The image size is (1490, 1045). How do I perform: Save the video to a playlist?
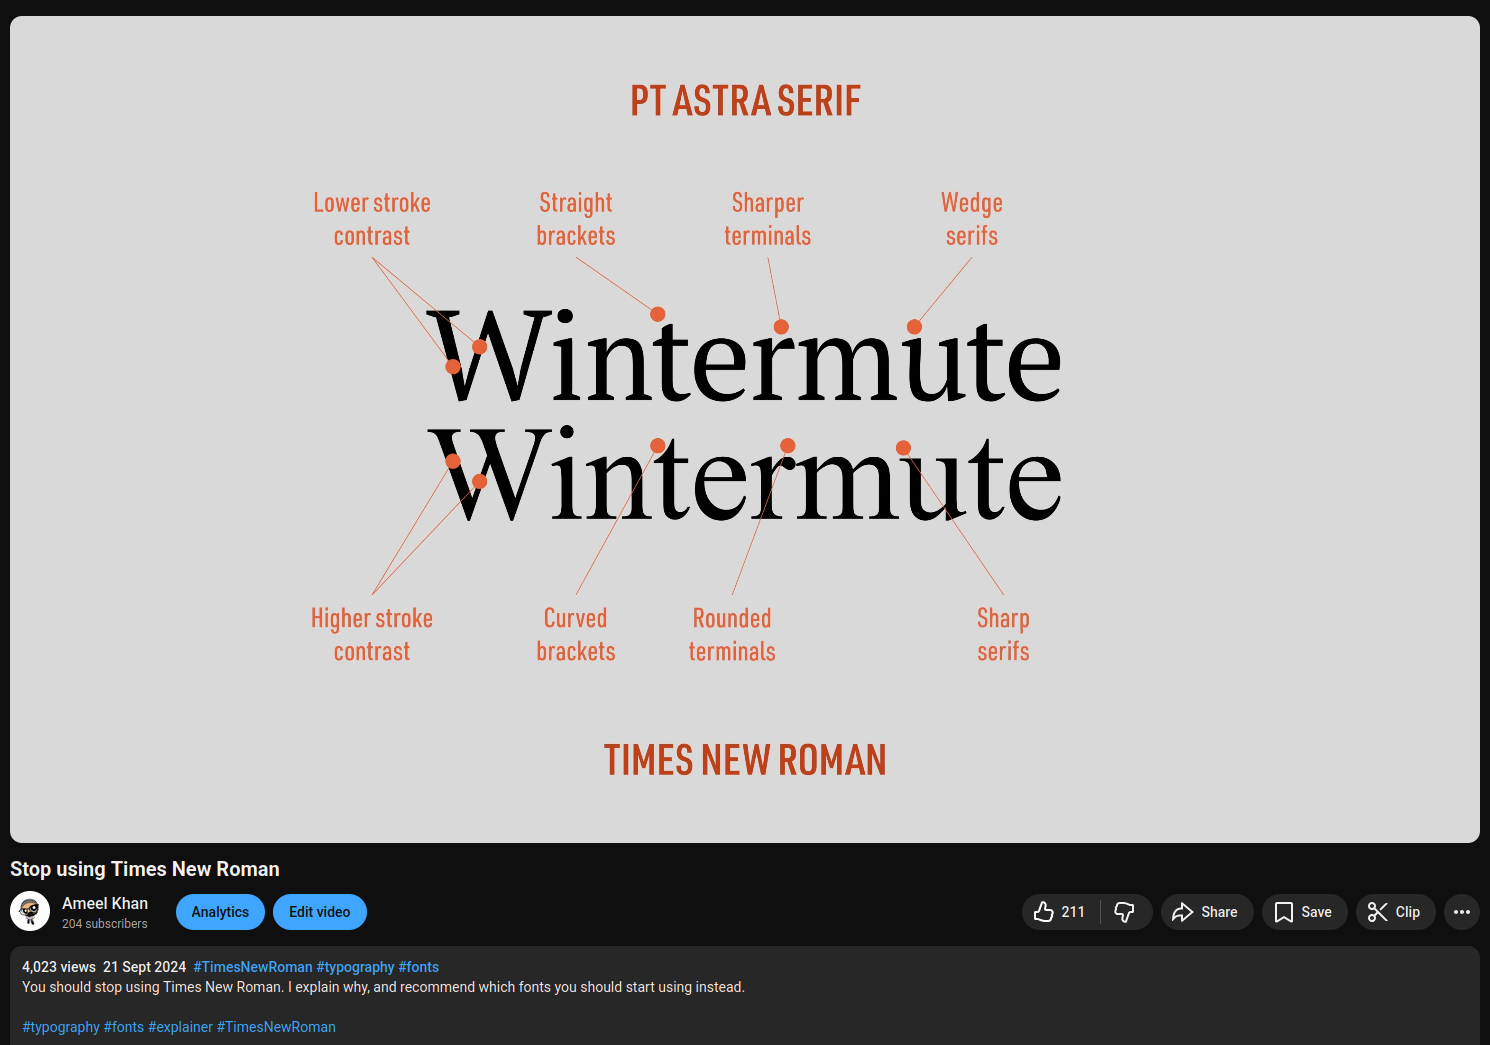pos(1304,912)
